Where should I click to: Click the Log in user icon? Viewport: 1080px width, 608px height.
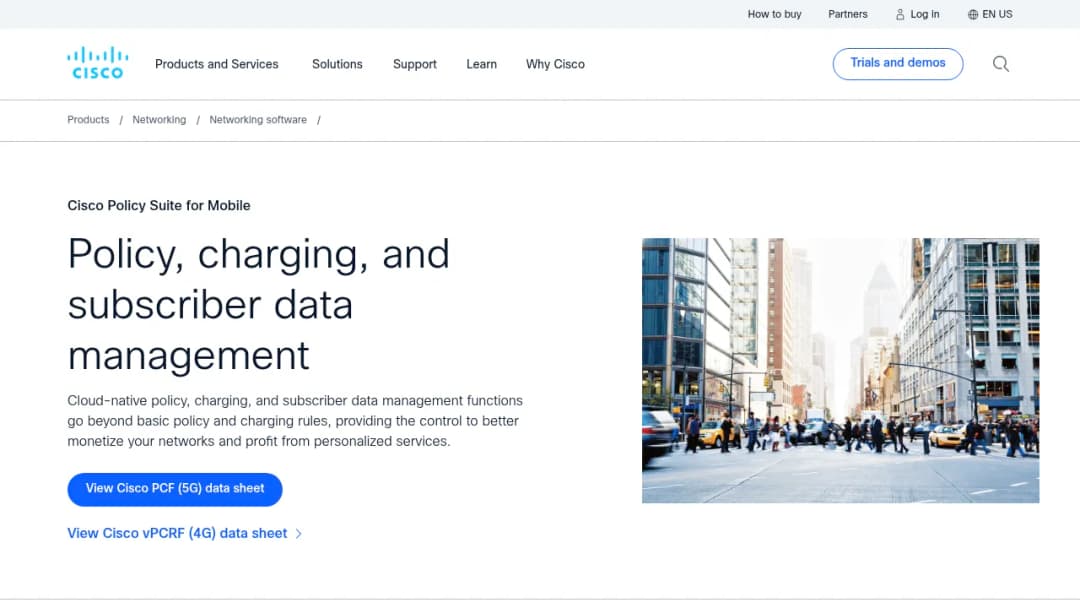click(x=900, y=14)
